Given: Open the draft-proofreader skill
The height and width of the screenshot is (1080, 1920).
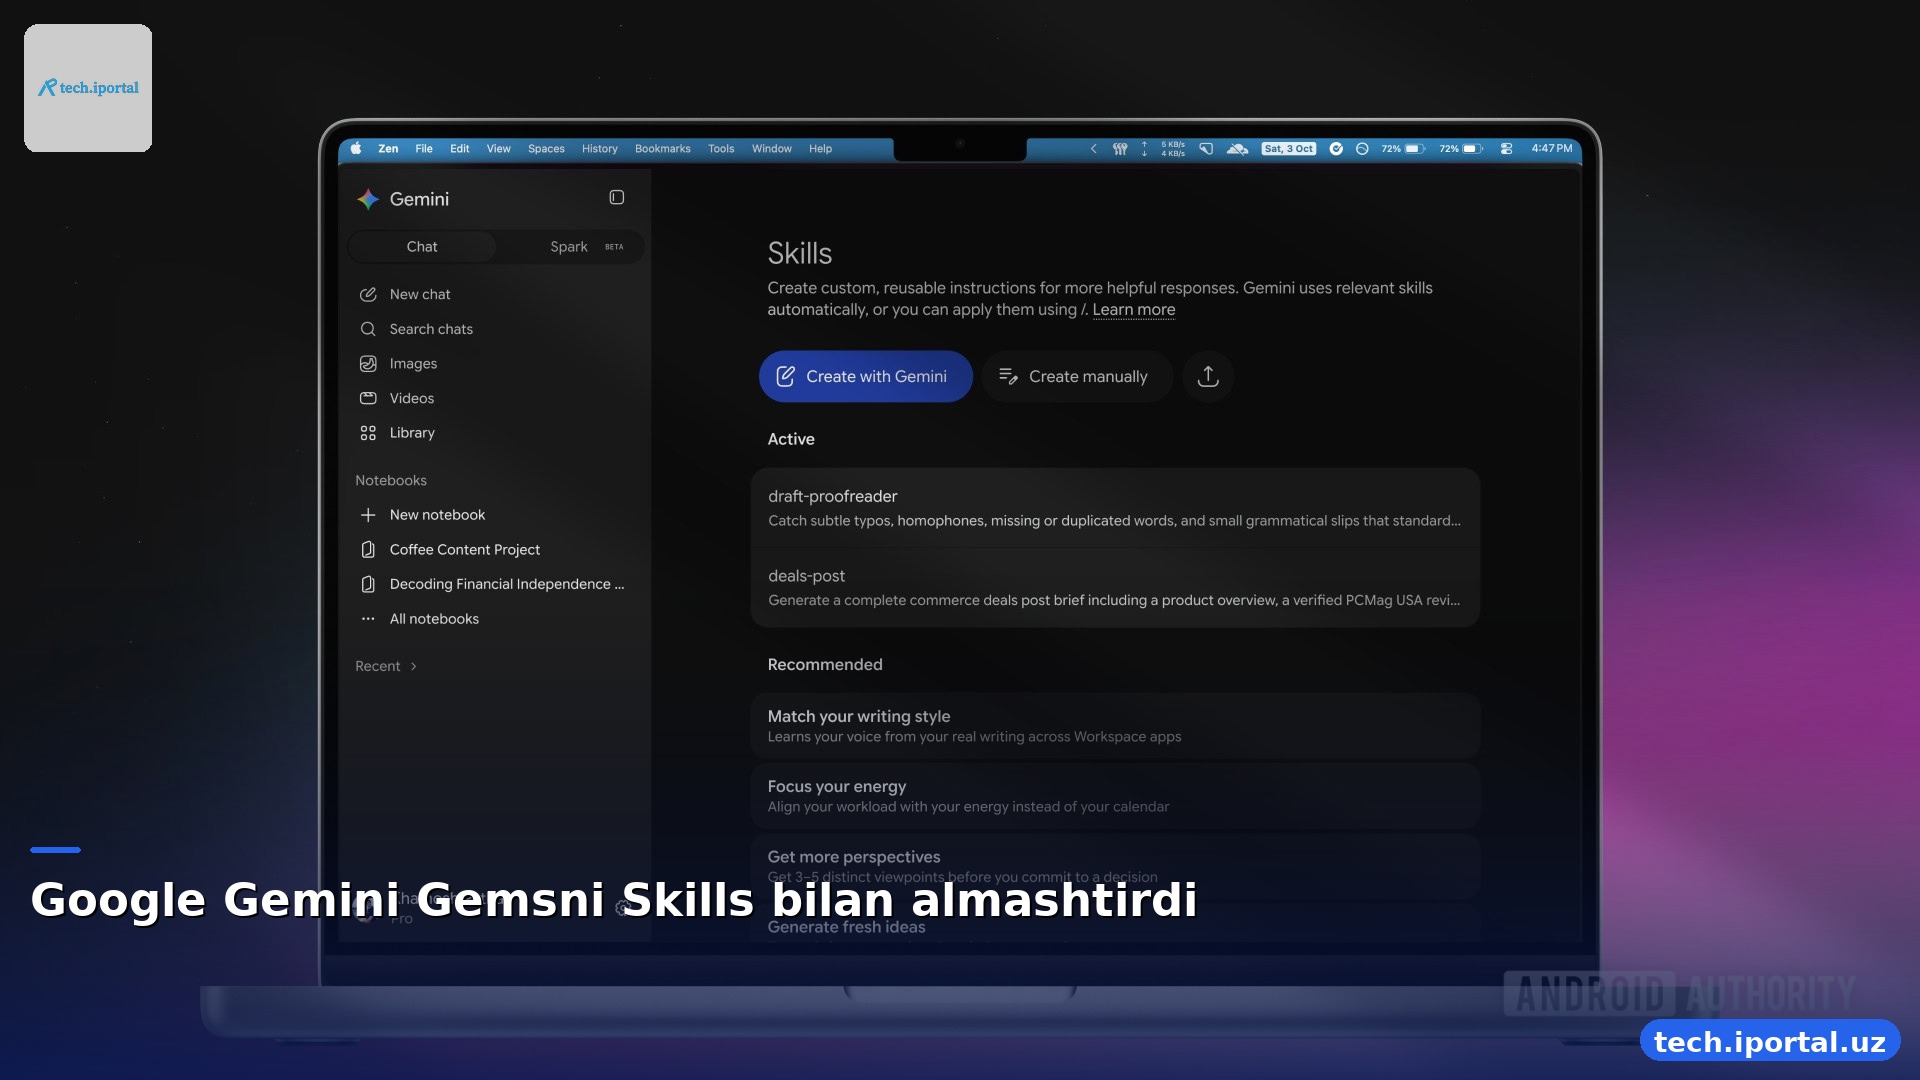Looking at the screenshot, I should pyautogui.click(x=1115, y=508).
